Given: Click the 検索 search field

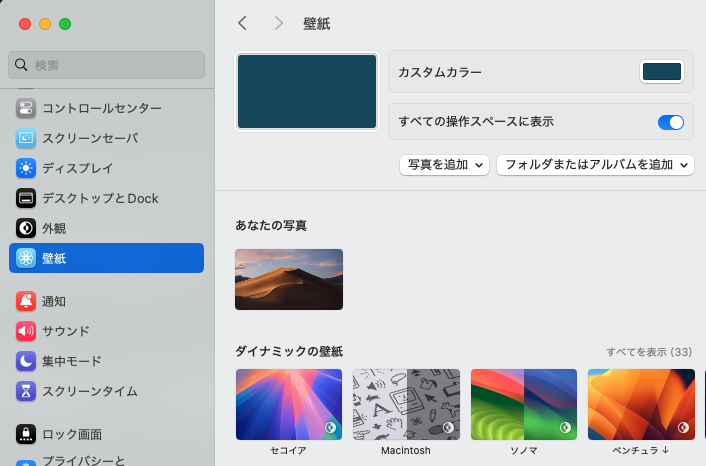Looking at the screenshot, I should [x=106, y=65].
